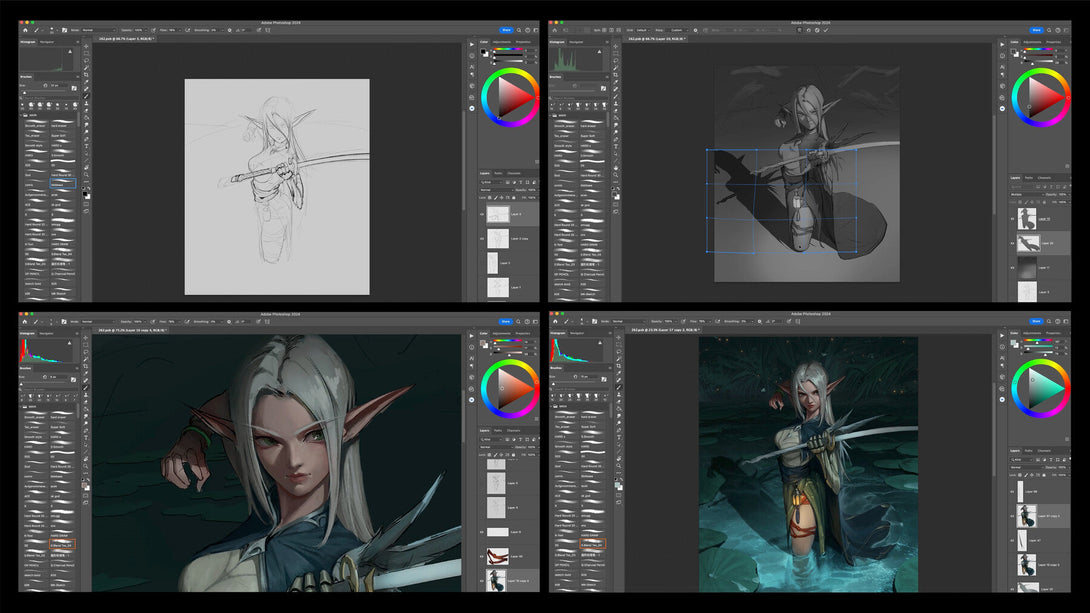Open brush Mode dropdown in top-left window
Image resolution: width=1090 pixels, height=613 pixels.
coord(98,30)
